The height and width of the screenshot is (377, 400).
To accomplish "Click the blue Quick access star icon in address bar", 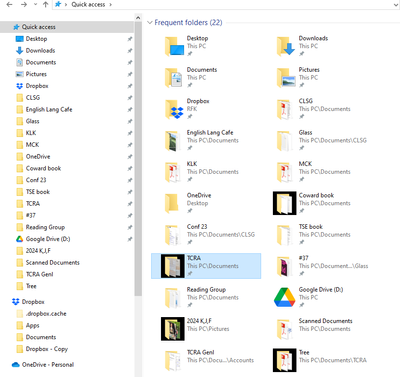I will pyautogui.click(x=58, y=4).
